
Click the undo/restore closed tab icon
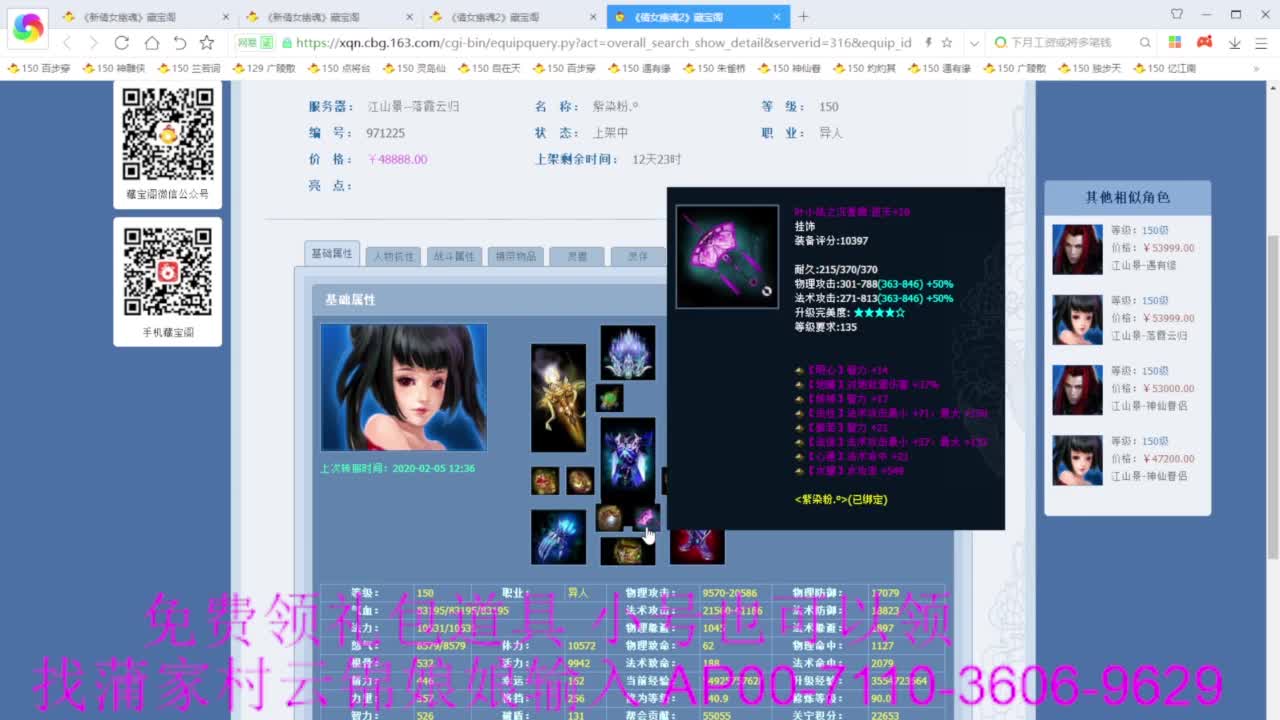(x=180, y=43)
